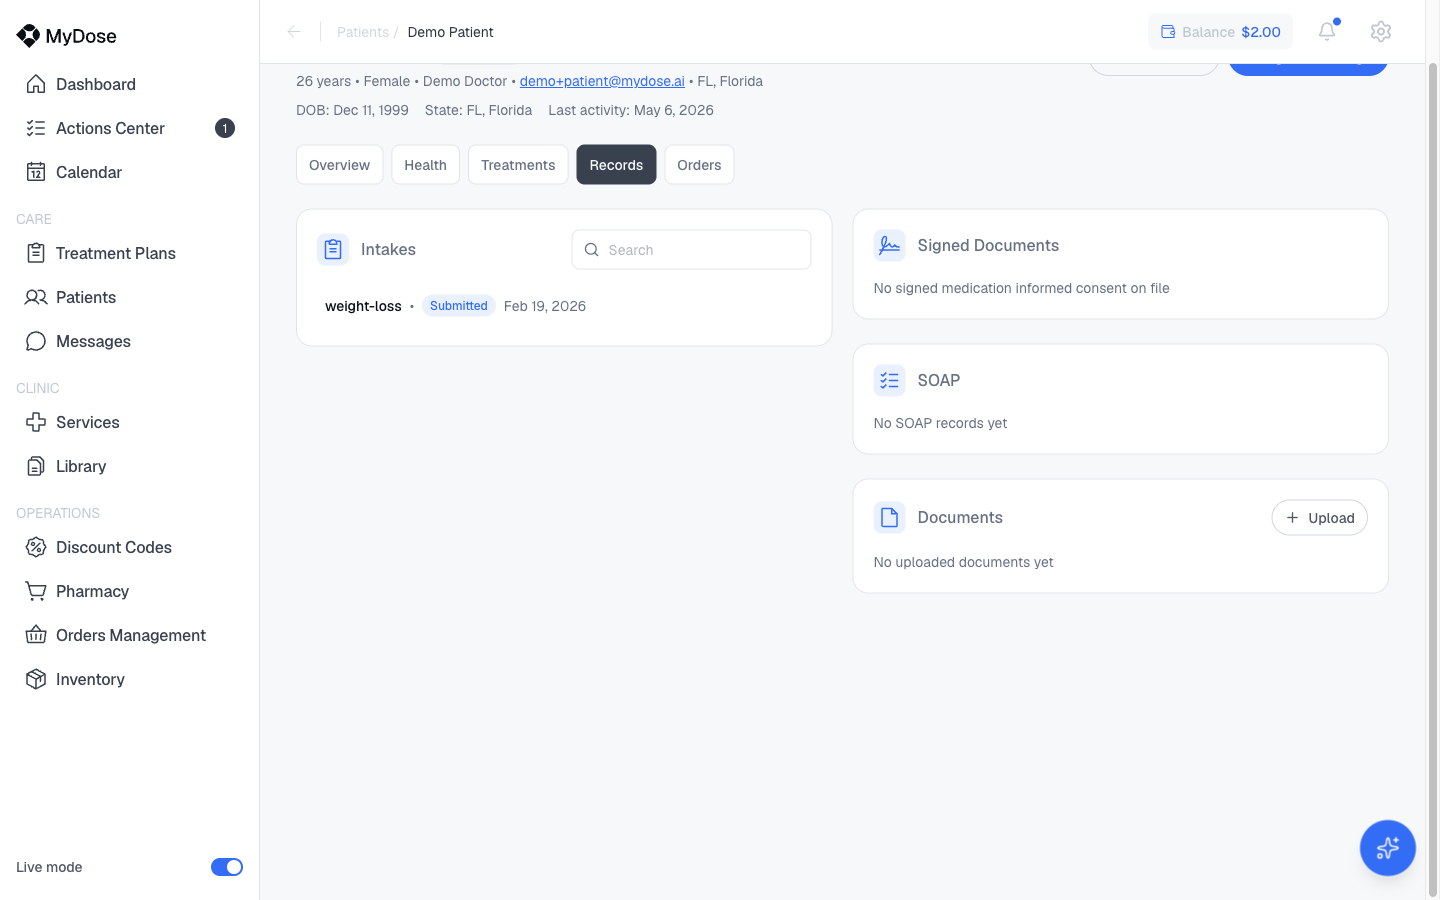
Task: Switch to the Treatments tab
Action: tap(518, 165)
